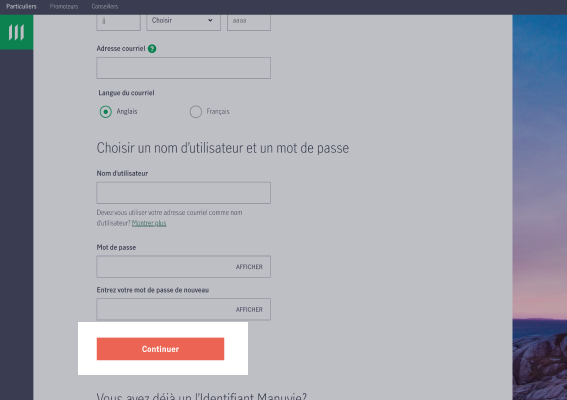Click the dropdown arrow in Choisir selector

point(210,20)
